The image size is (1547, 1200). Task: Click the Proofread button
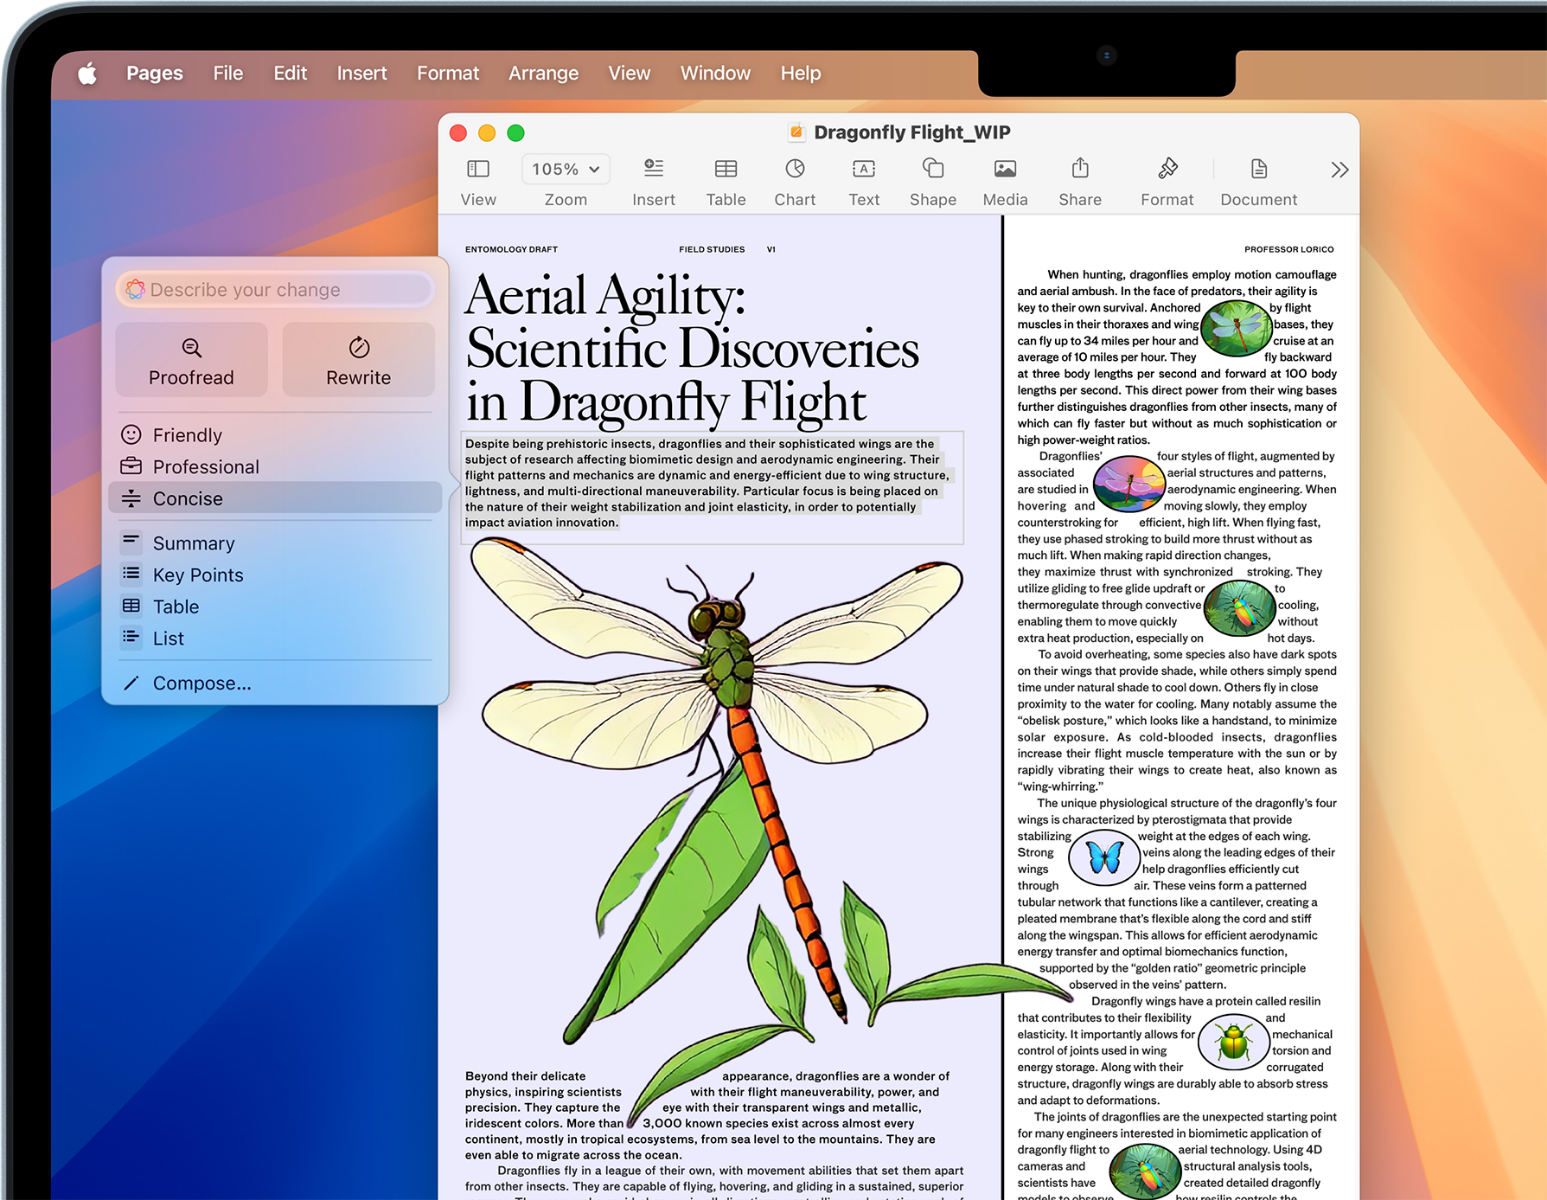(191, 360)
